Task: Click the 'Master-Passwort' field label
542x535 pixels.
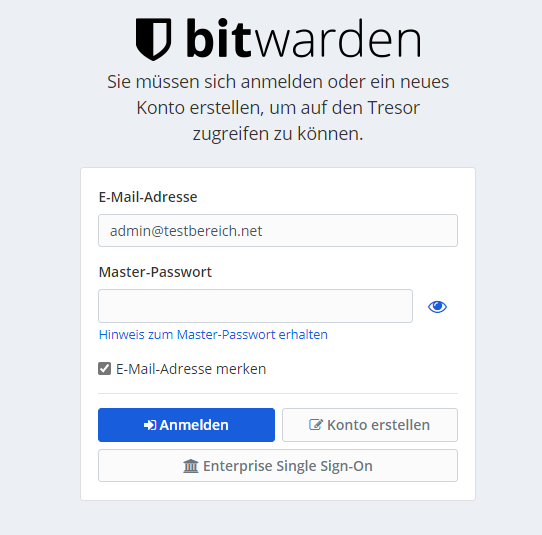Action: 155,272
